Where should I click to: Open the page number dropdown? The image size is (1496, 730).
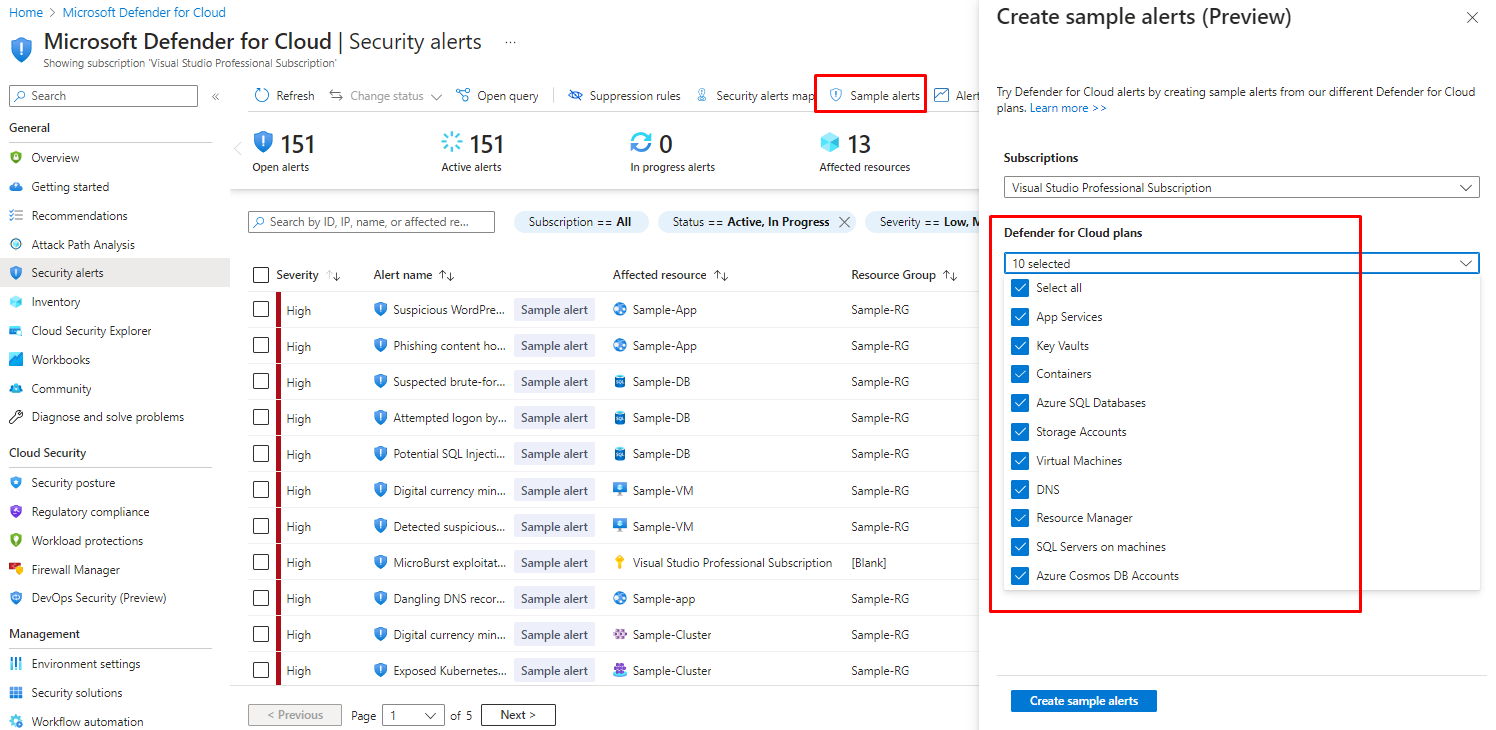tap(414, 715)
